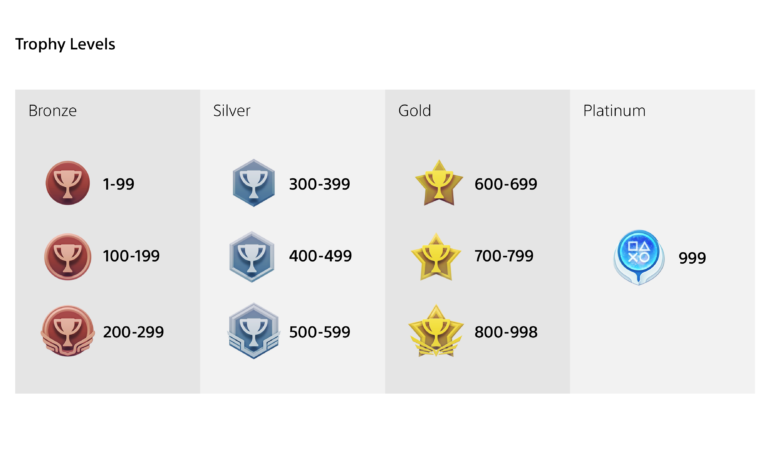770x470 pixels.
Task: Select the bronze trophy icon for levels 100-199
Action: [x=68, y=257]
